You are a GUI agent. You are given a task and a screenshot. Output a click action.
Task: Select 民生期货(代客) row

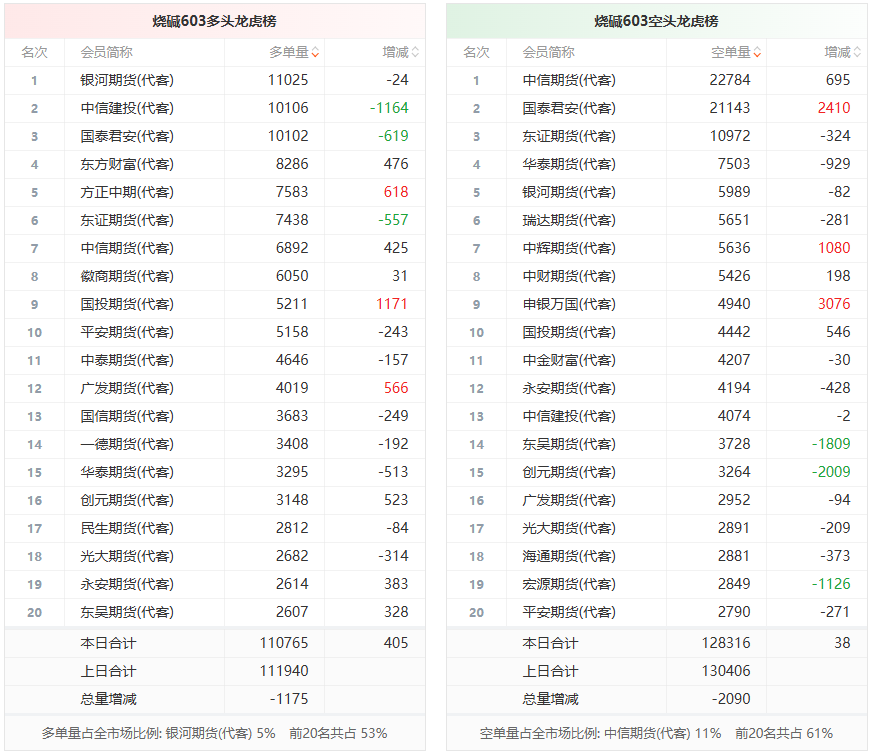pos(215,528)
